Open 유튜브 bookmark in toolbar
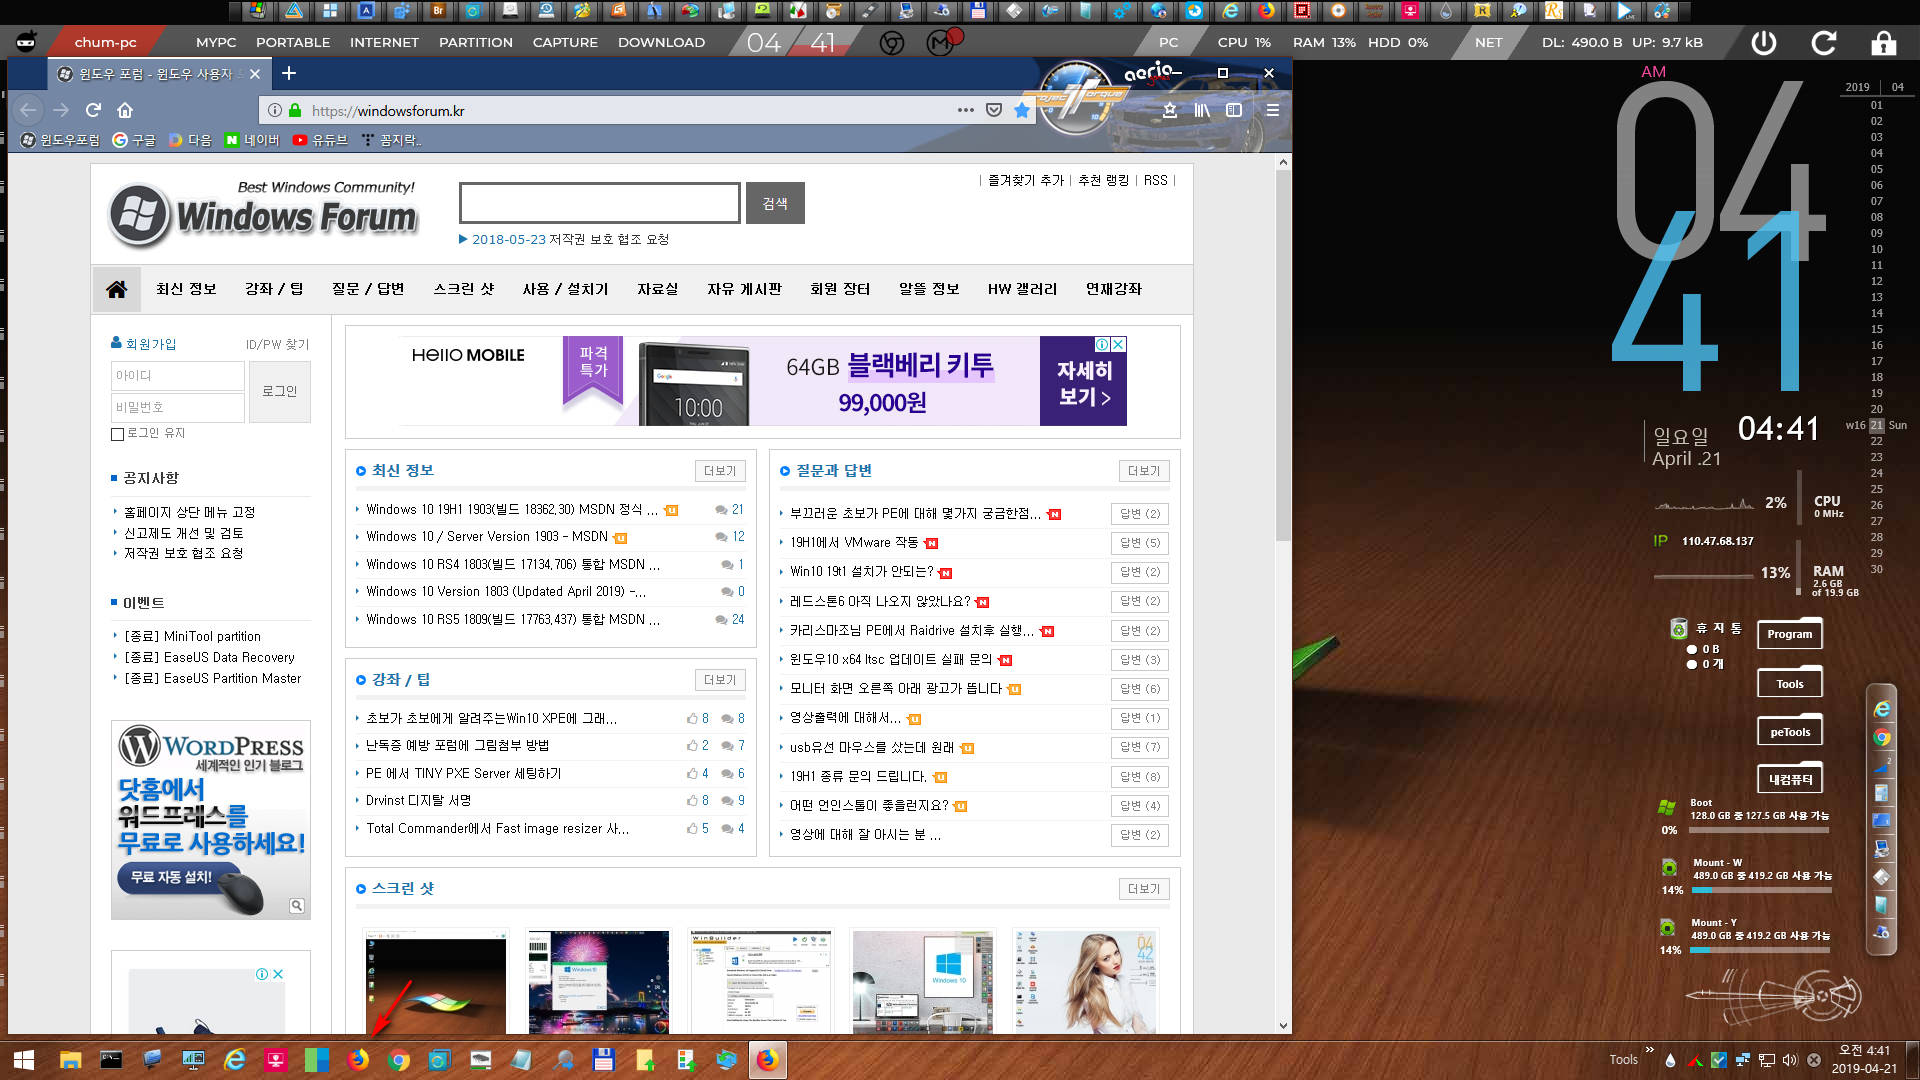This screenshot has width=1920, height=1080. pos(320,140)
